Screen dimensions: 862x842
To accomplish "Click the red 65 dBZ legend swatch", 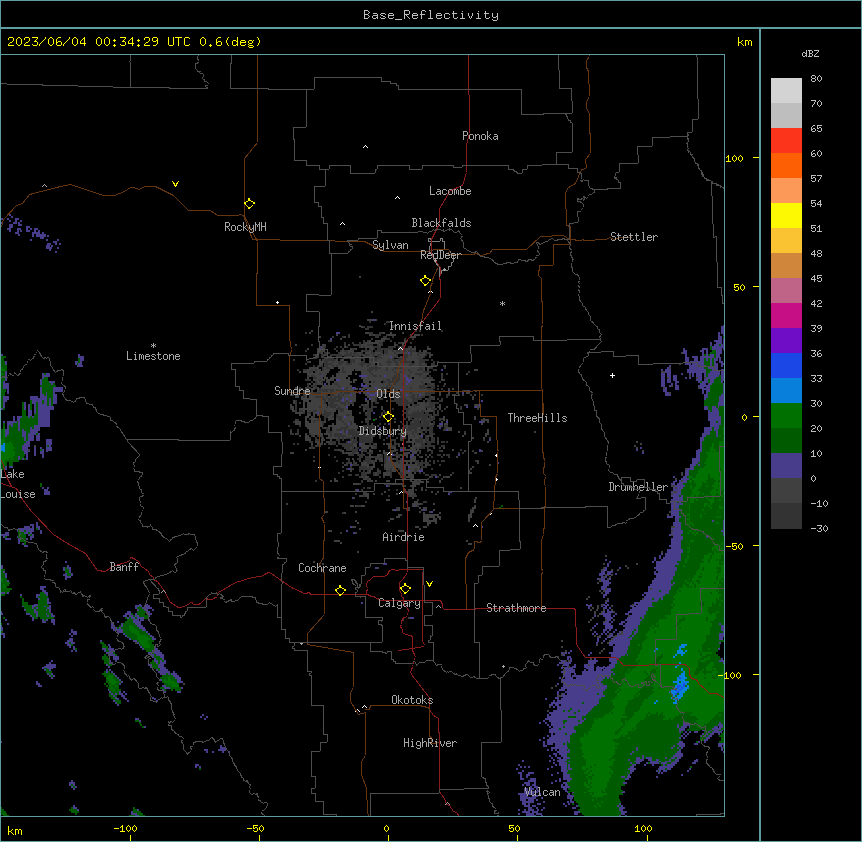I will click(786, 141).
